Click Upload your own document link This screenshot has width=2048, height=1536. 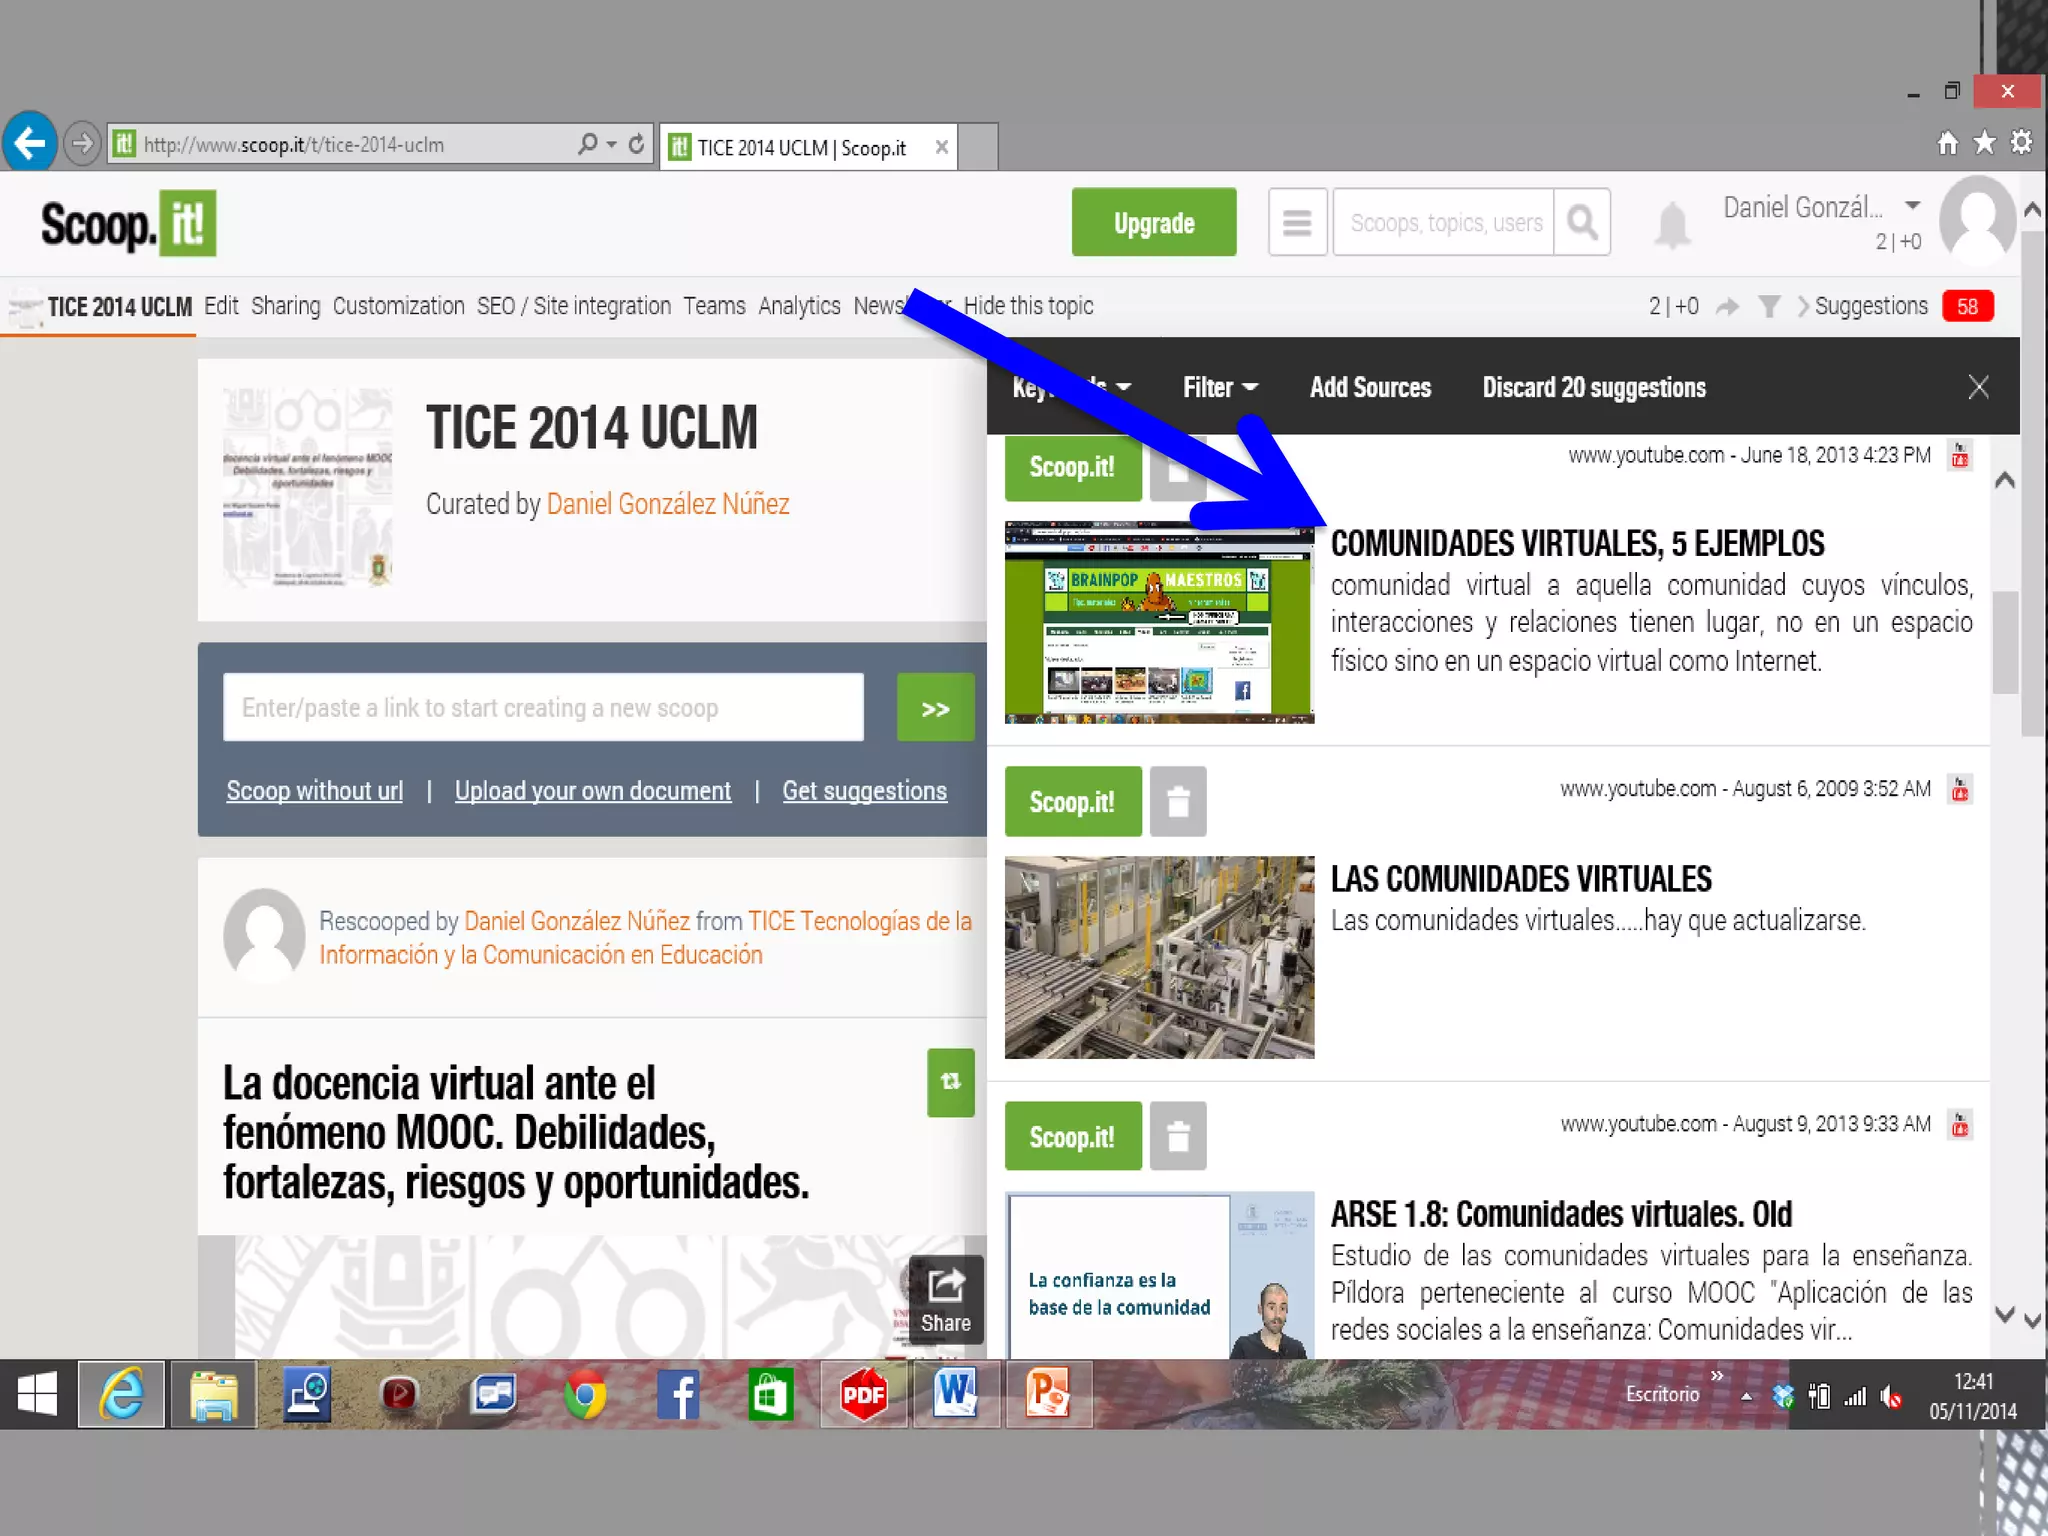(x=592, y=791)
